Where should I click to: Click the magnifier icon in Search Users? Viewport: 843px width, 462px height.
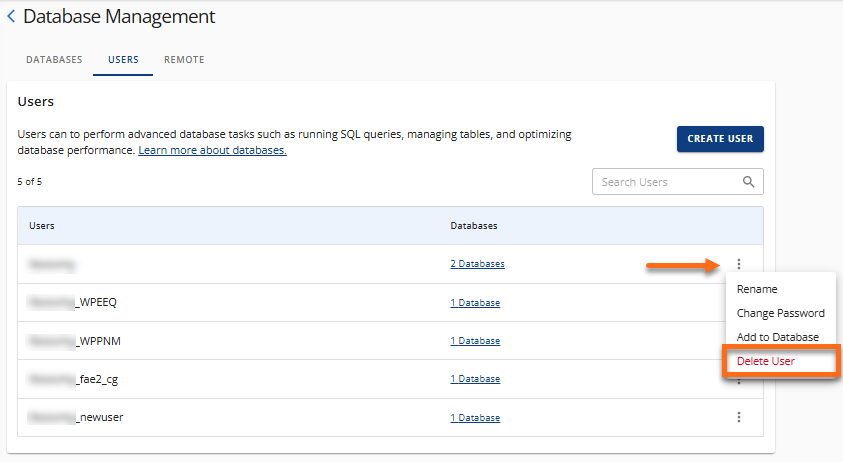(748, 182)
